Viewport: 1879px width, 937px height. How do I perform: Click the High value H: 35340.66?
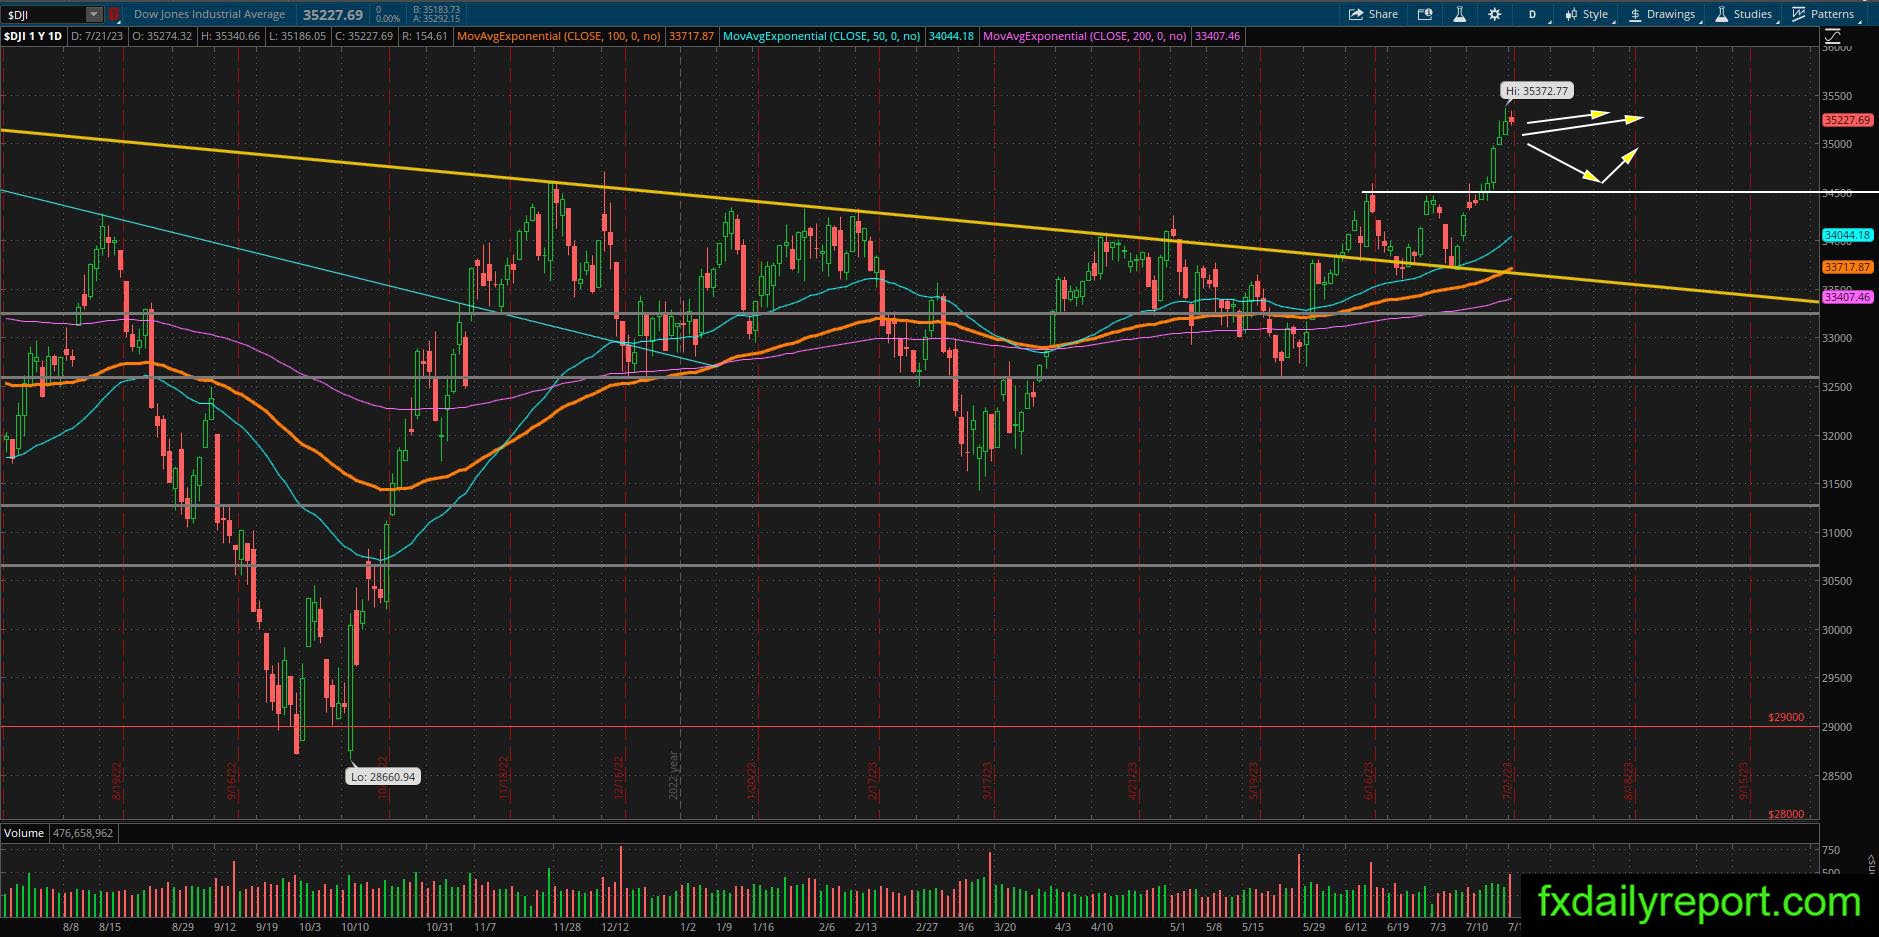(230, 36)
